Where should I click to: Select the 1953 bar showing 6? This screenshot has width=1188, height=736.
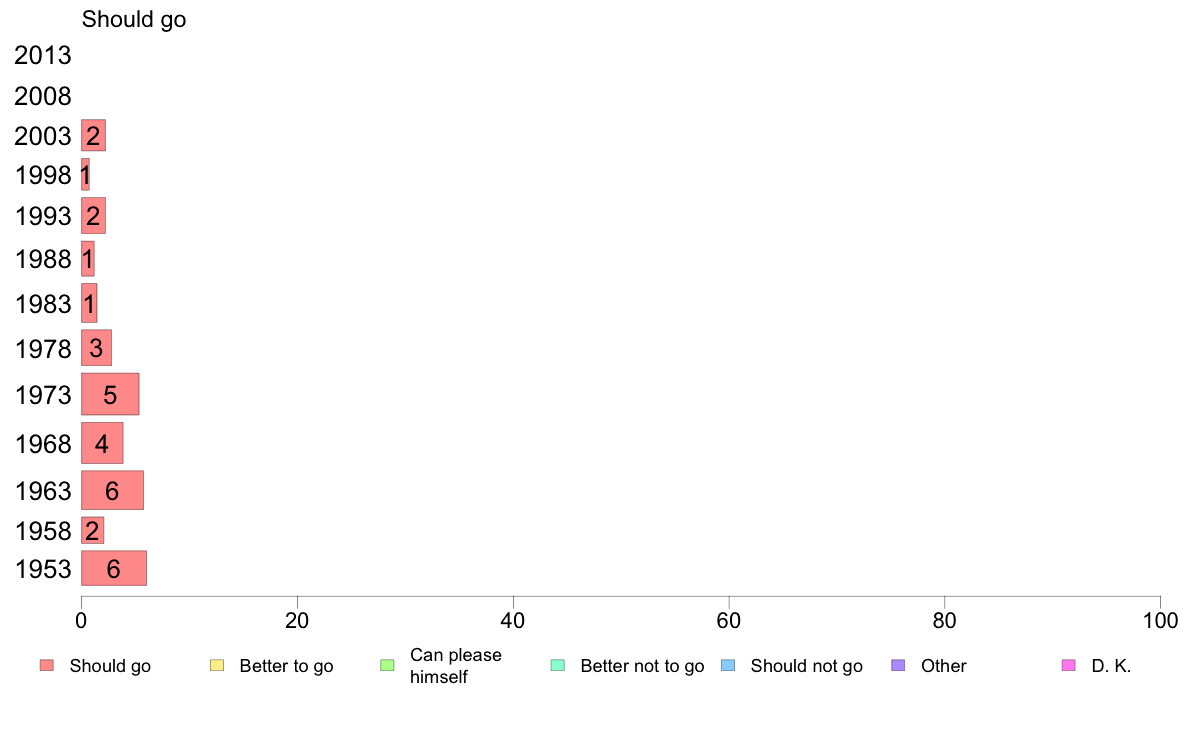coord(114,568)
